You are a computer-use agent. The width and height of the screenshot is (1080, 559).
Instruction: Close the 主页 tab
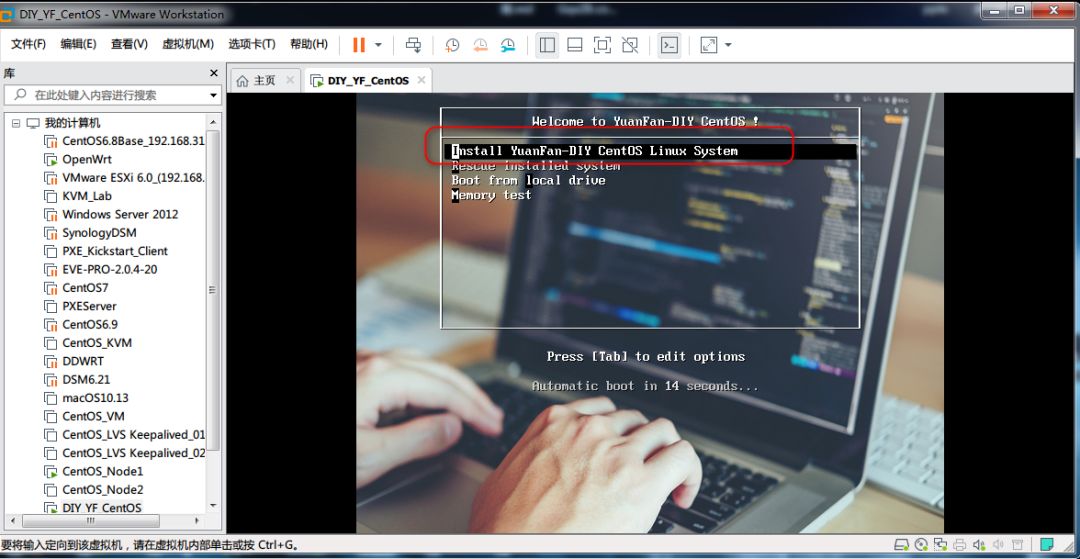pyautogui.click(x=290, y=81)
